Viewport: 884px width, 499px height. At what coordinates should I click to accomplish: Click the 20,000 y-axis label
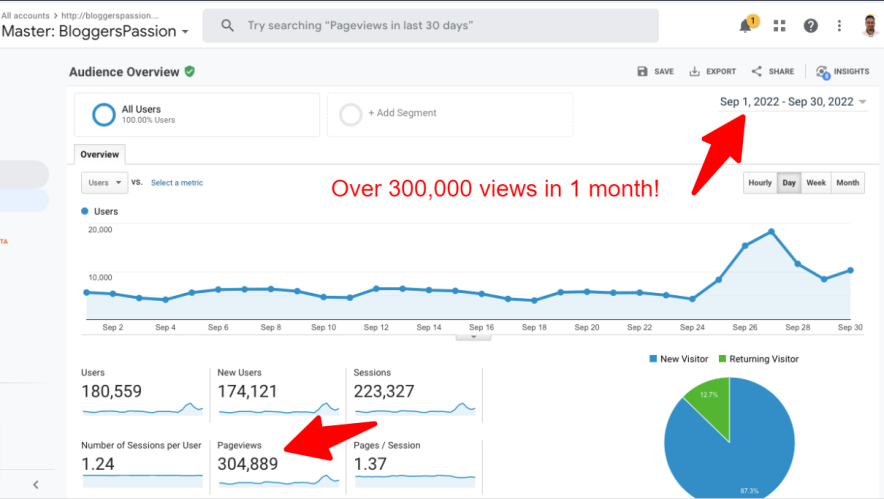100,229
